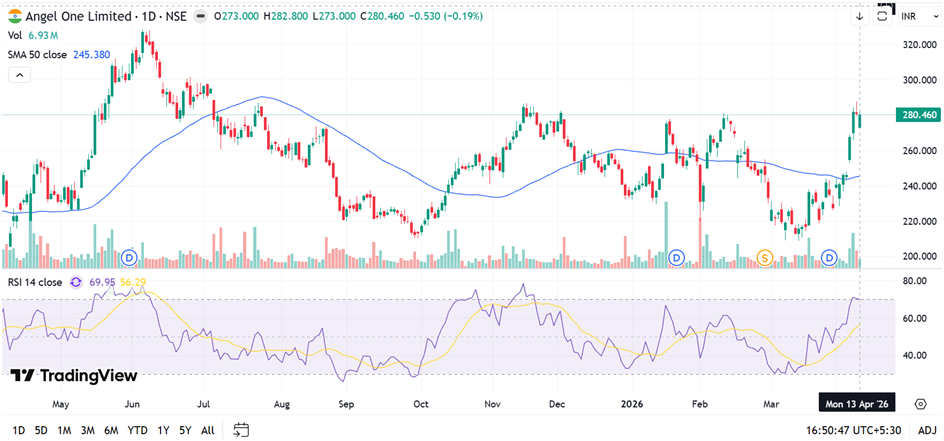
Task: Click the Indian flag symbol logo
Action: click(12, 16)
